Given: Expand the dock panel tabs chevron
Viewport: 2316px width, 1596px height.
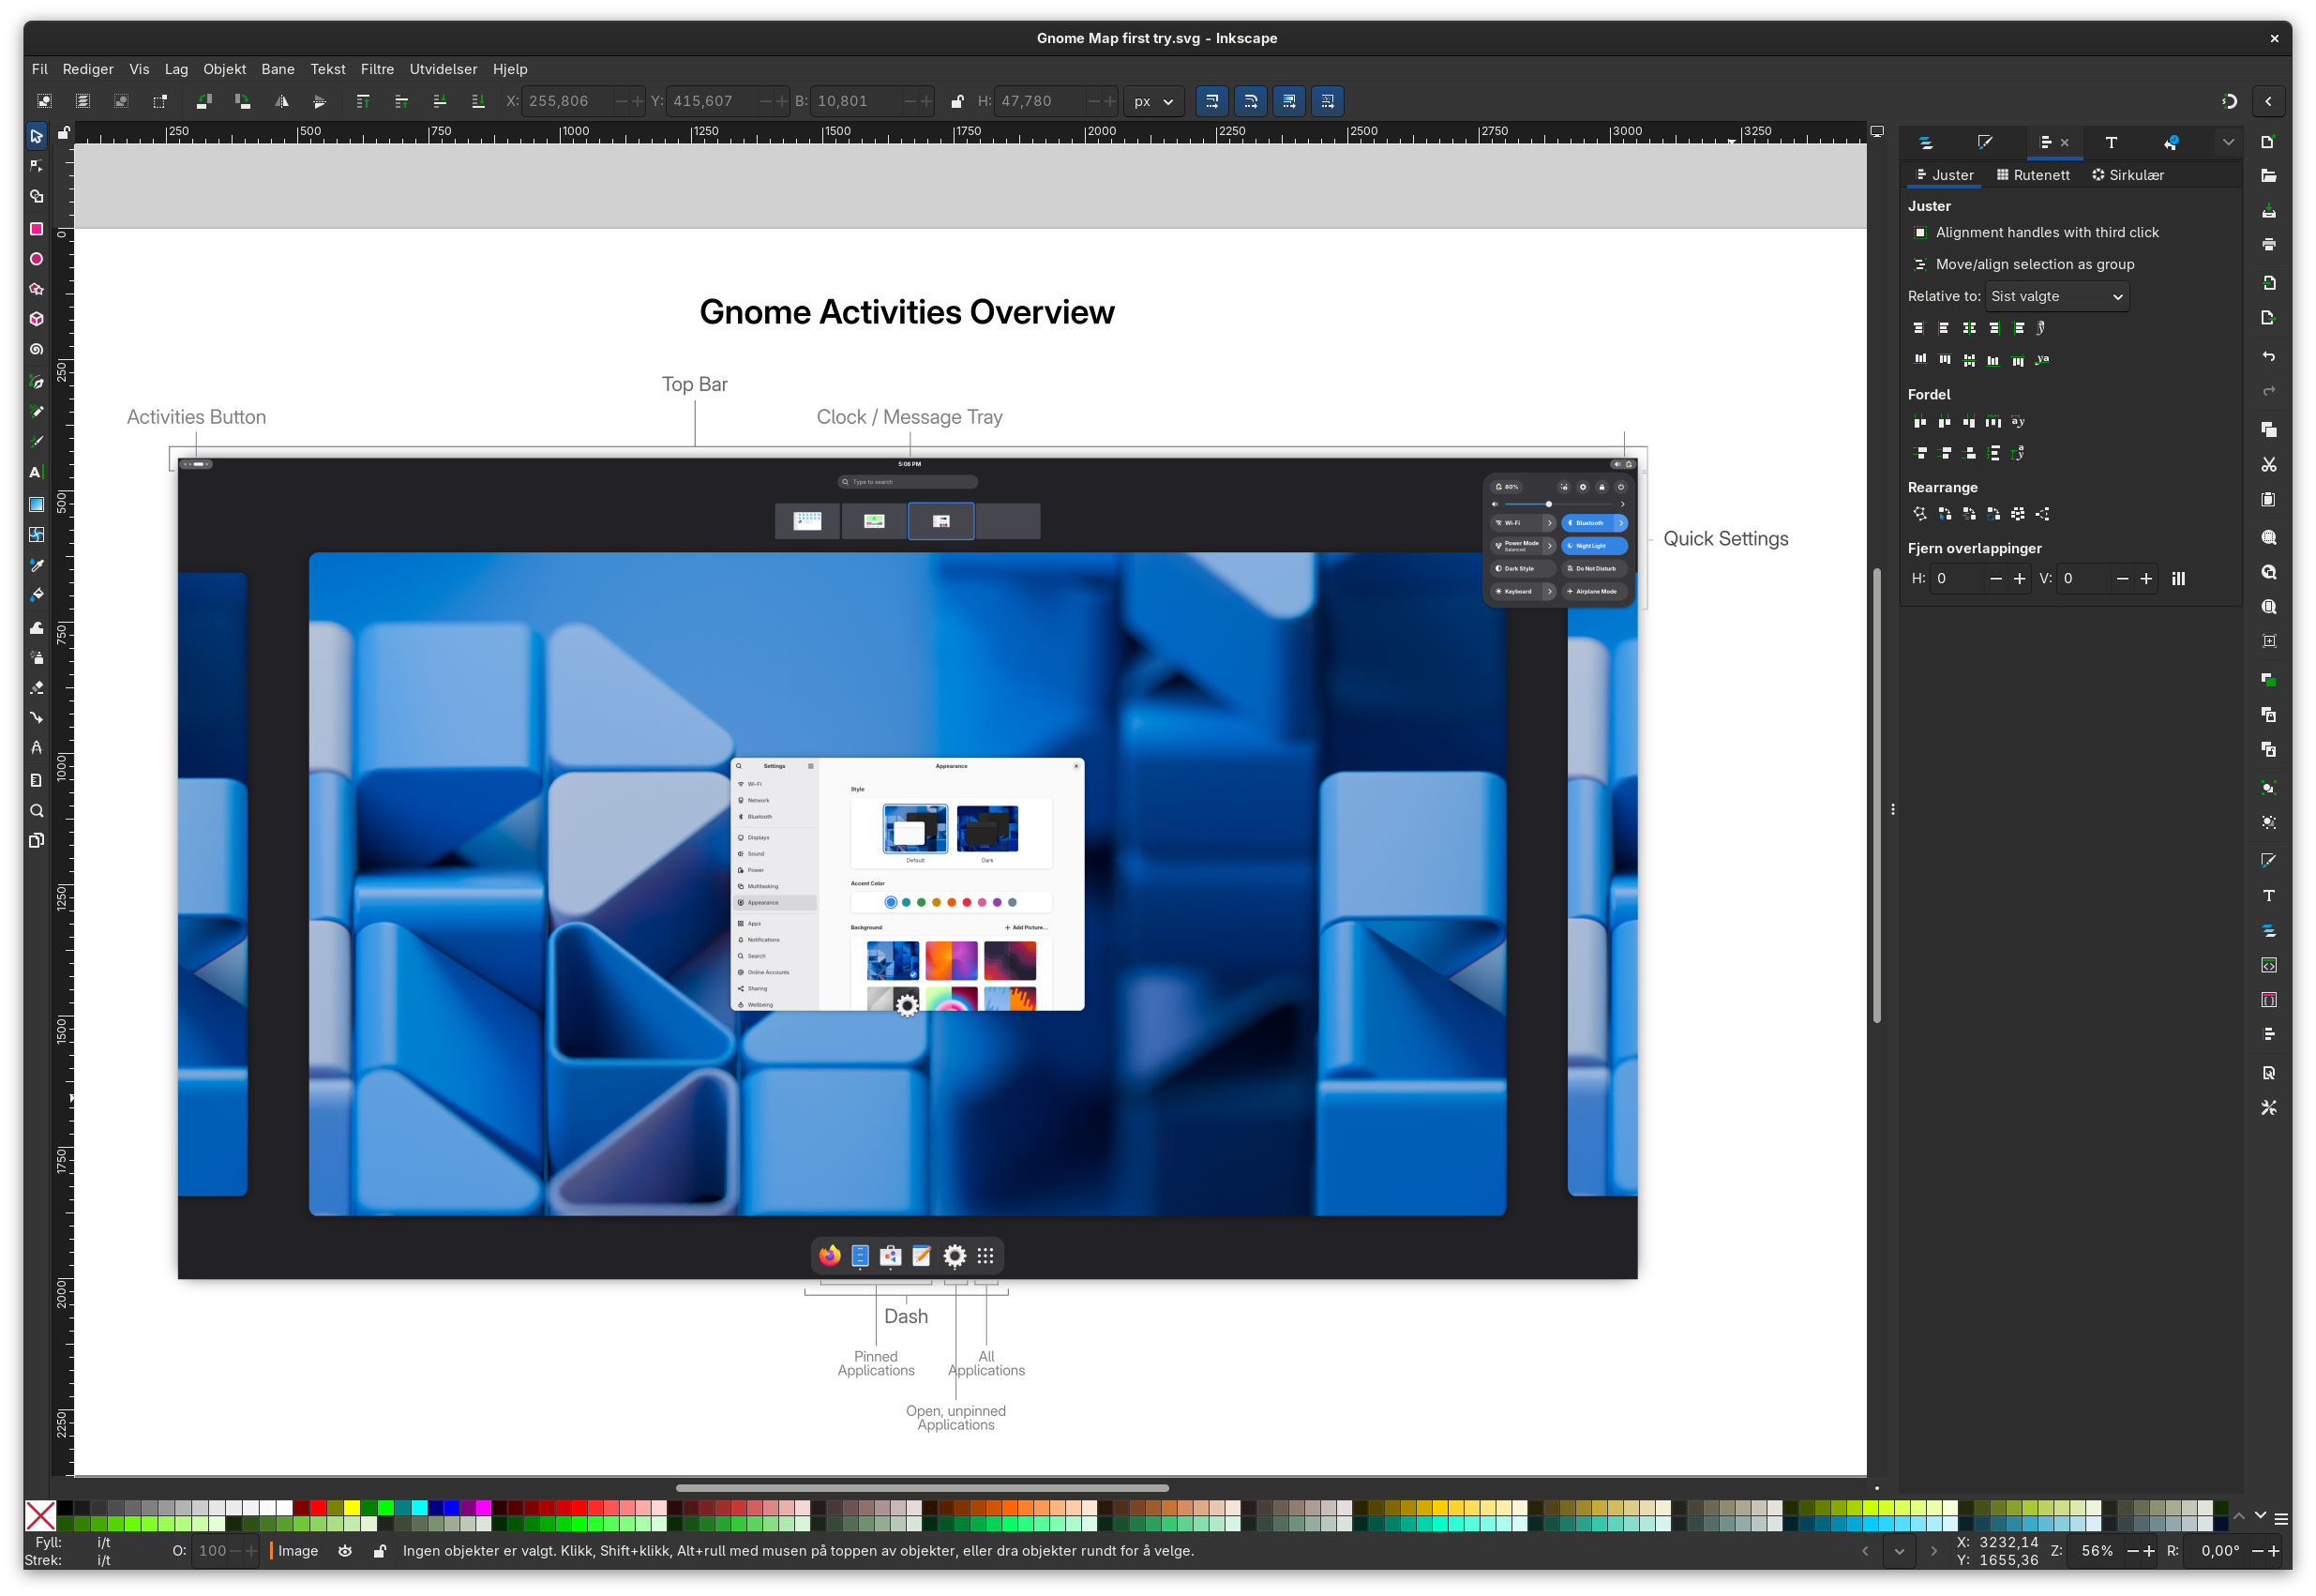Looking at the screenshot, I should [x=2228, y=142].
